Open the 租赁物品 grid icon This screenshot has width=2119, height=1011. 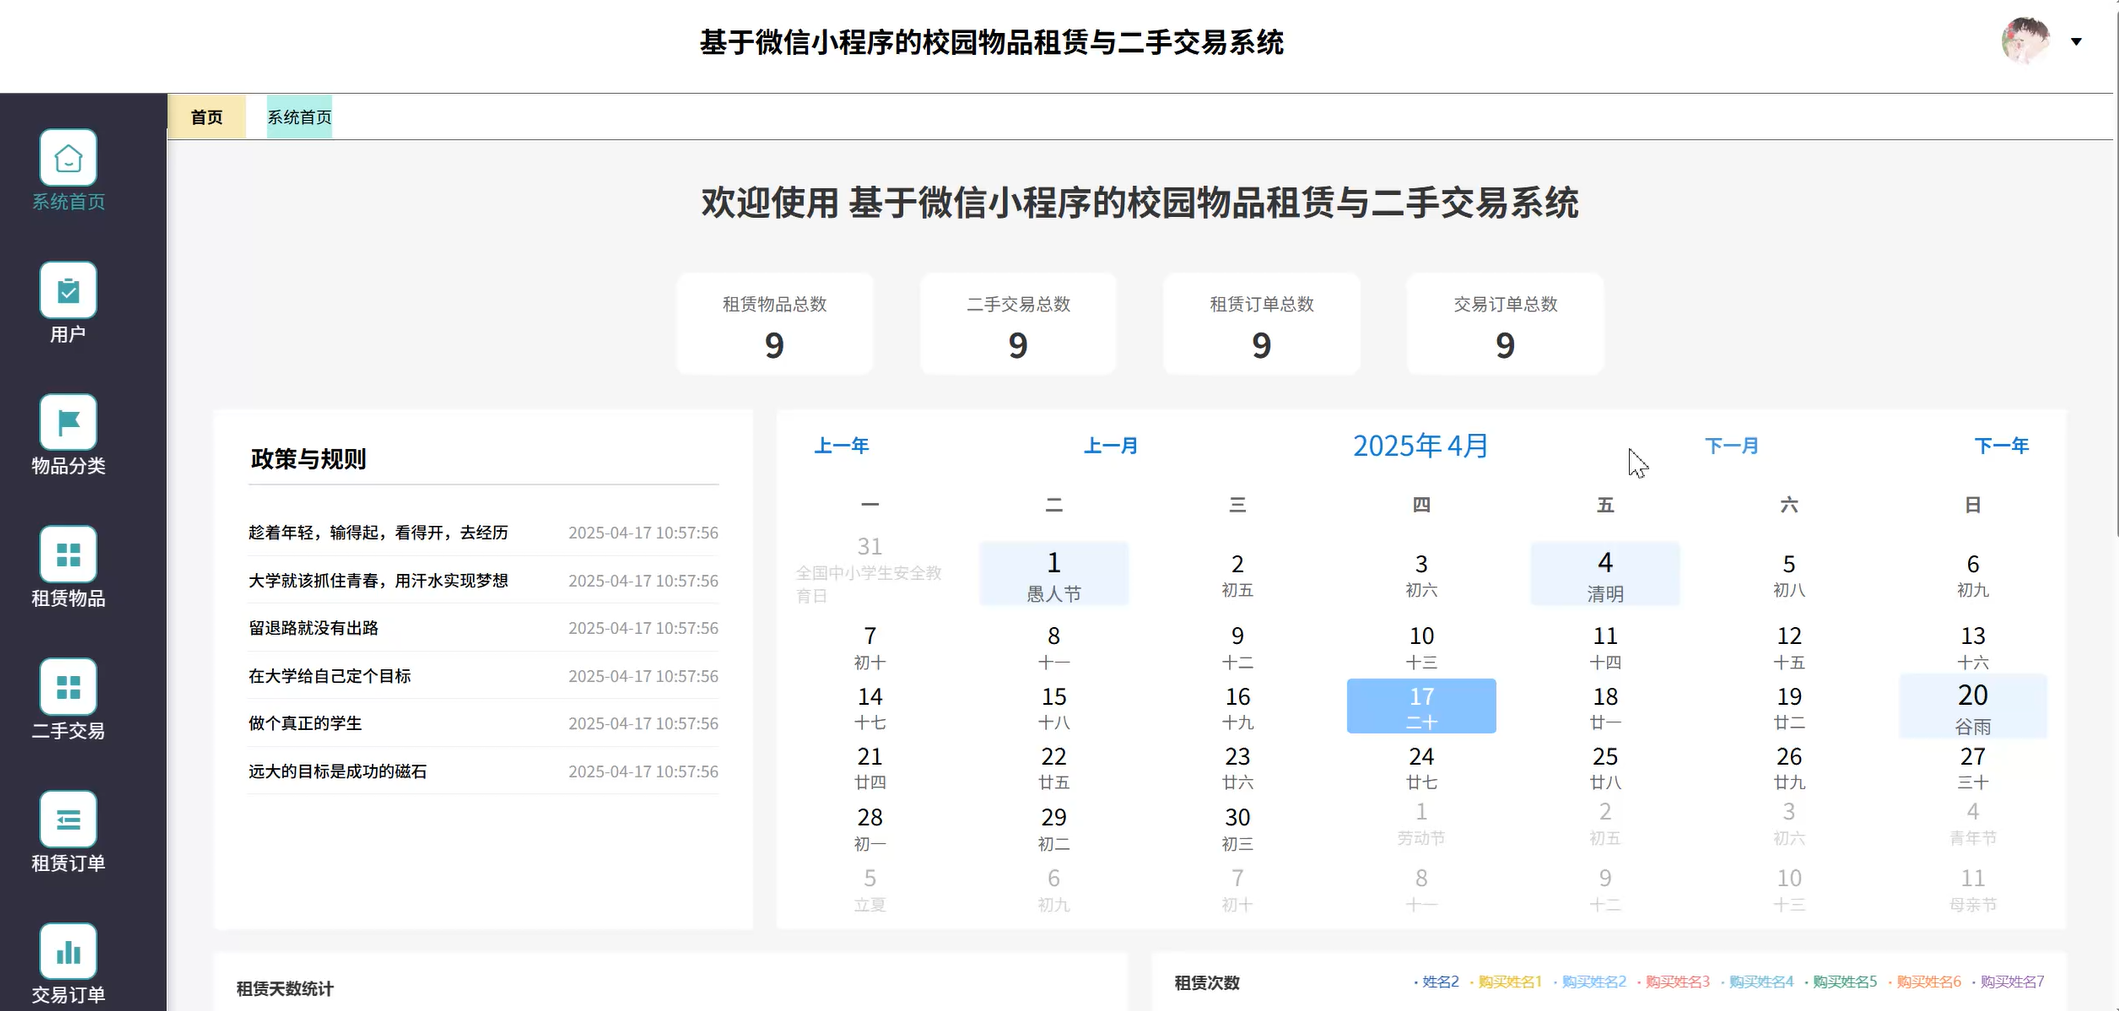coord(68,554)
